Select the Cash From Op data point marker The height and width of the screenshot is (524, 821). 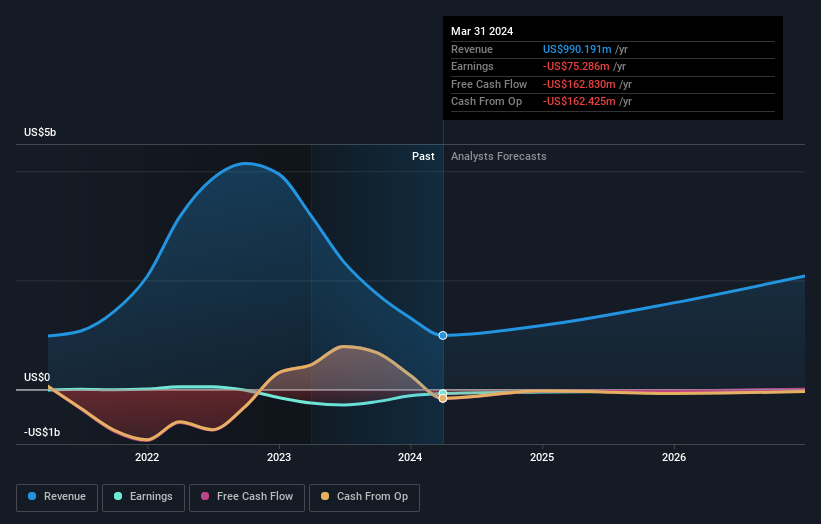pyautogui.click(x=443, y=399)
